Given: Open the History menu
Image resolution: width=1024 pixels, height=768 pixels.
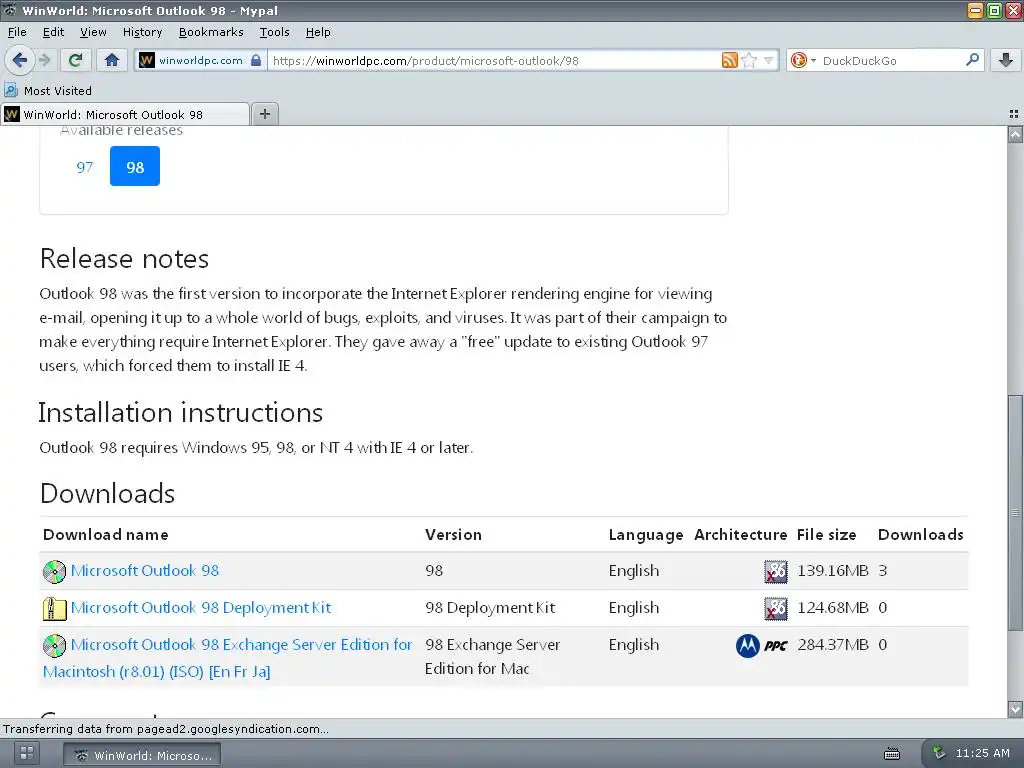Looking at the screenshot, I should [x=142, y=32].
